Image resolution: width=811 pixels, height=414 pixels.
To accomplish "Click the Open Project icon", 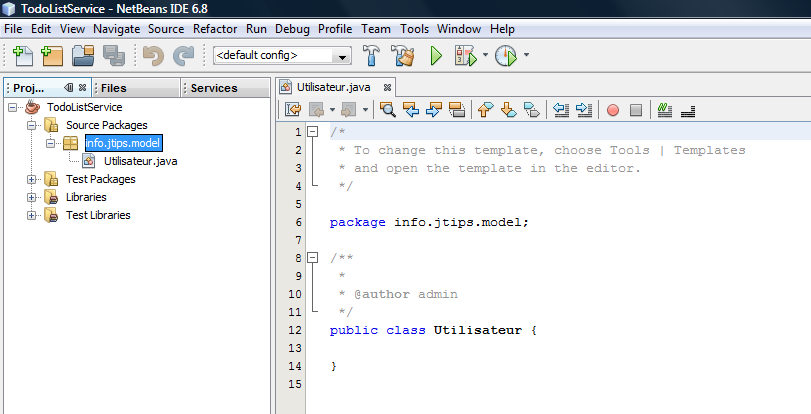I will 83,55.
